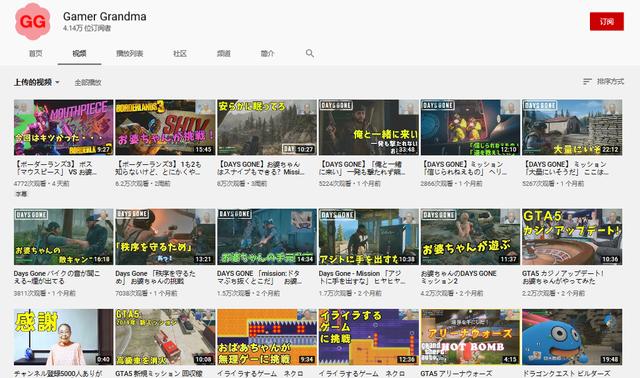
Task: Open the 22:12 Days Gone video title link
Action: coord(565,168)
